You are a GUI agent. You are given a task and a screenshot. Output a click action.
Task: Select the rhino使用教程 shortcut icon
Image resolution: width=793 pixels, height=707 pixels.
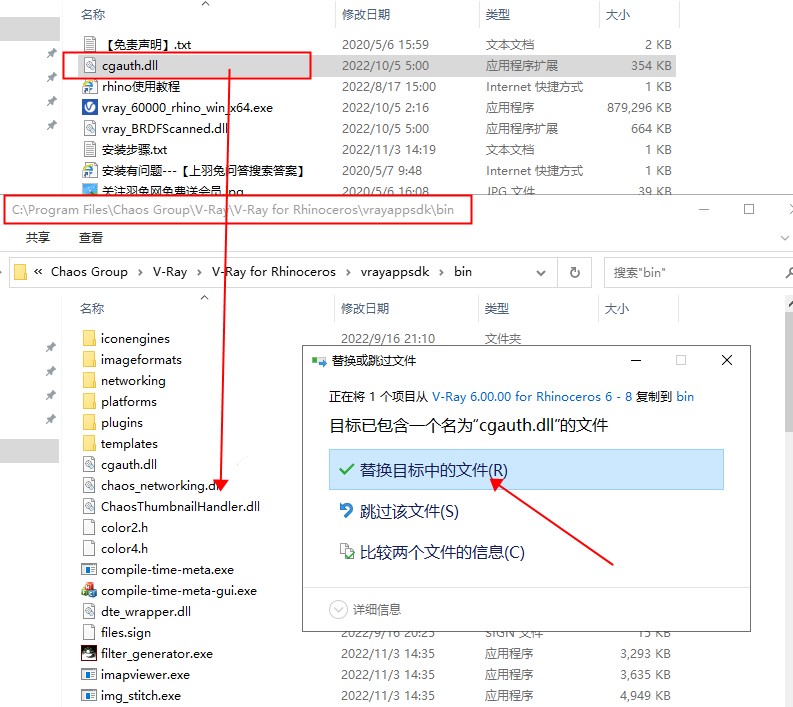(x=90, y=86)
